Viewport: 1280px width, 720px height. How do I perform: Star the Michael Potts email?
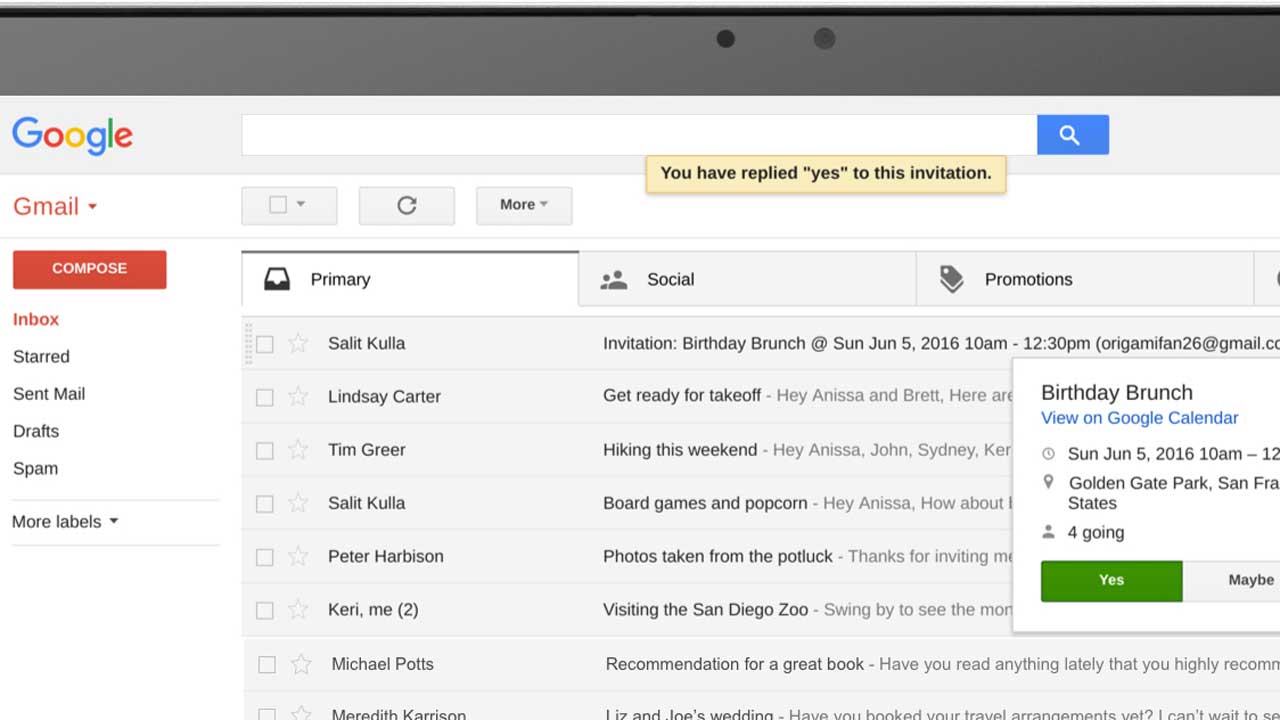pyautogui.click(x=301, y=664)
